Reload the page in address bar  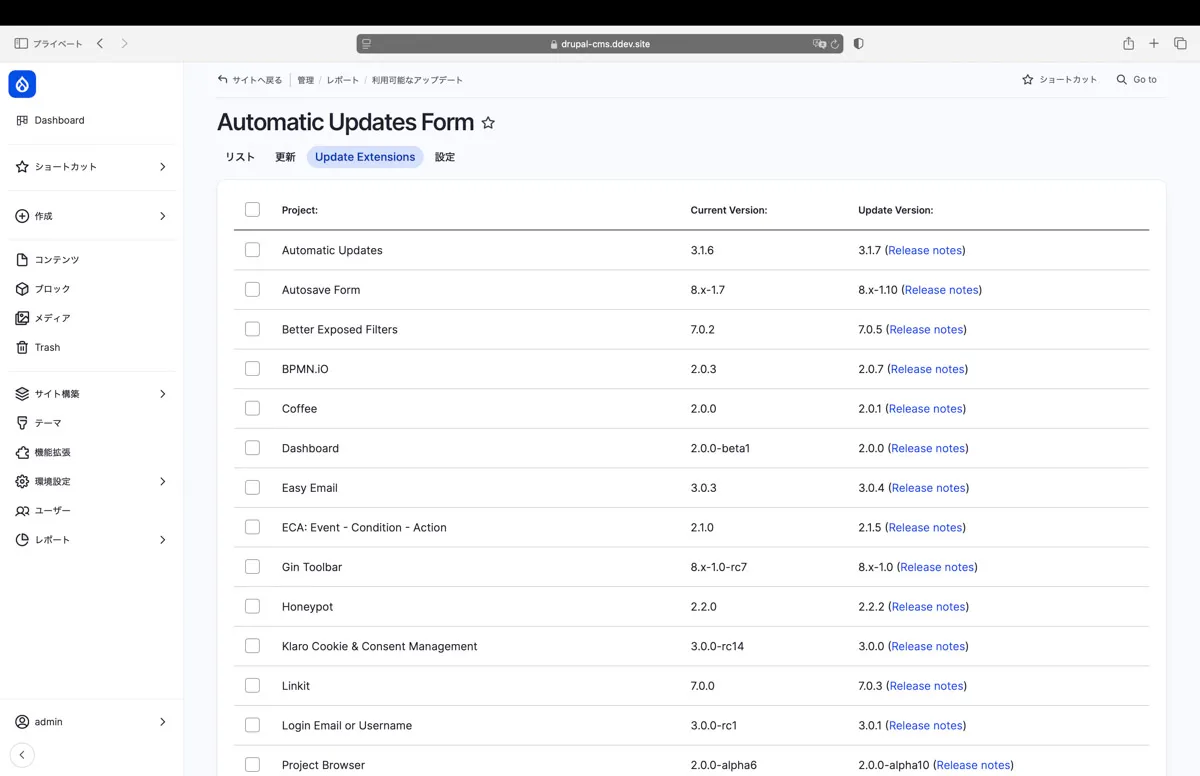pos(835,44)
